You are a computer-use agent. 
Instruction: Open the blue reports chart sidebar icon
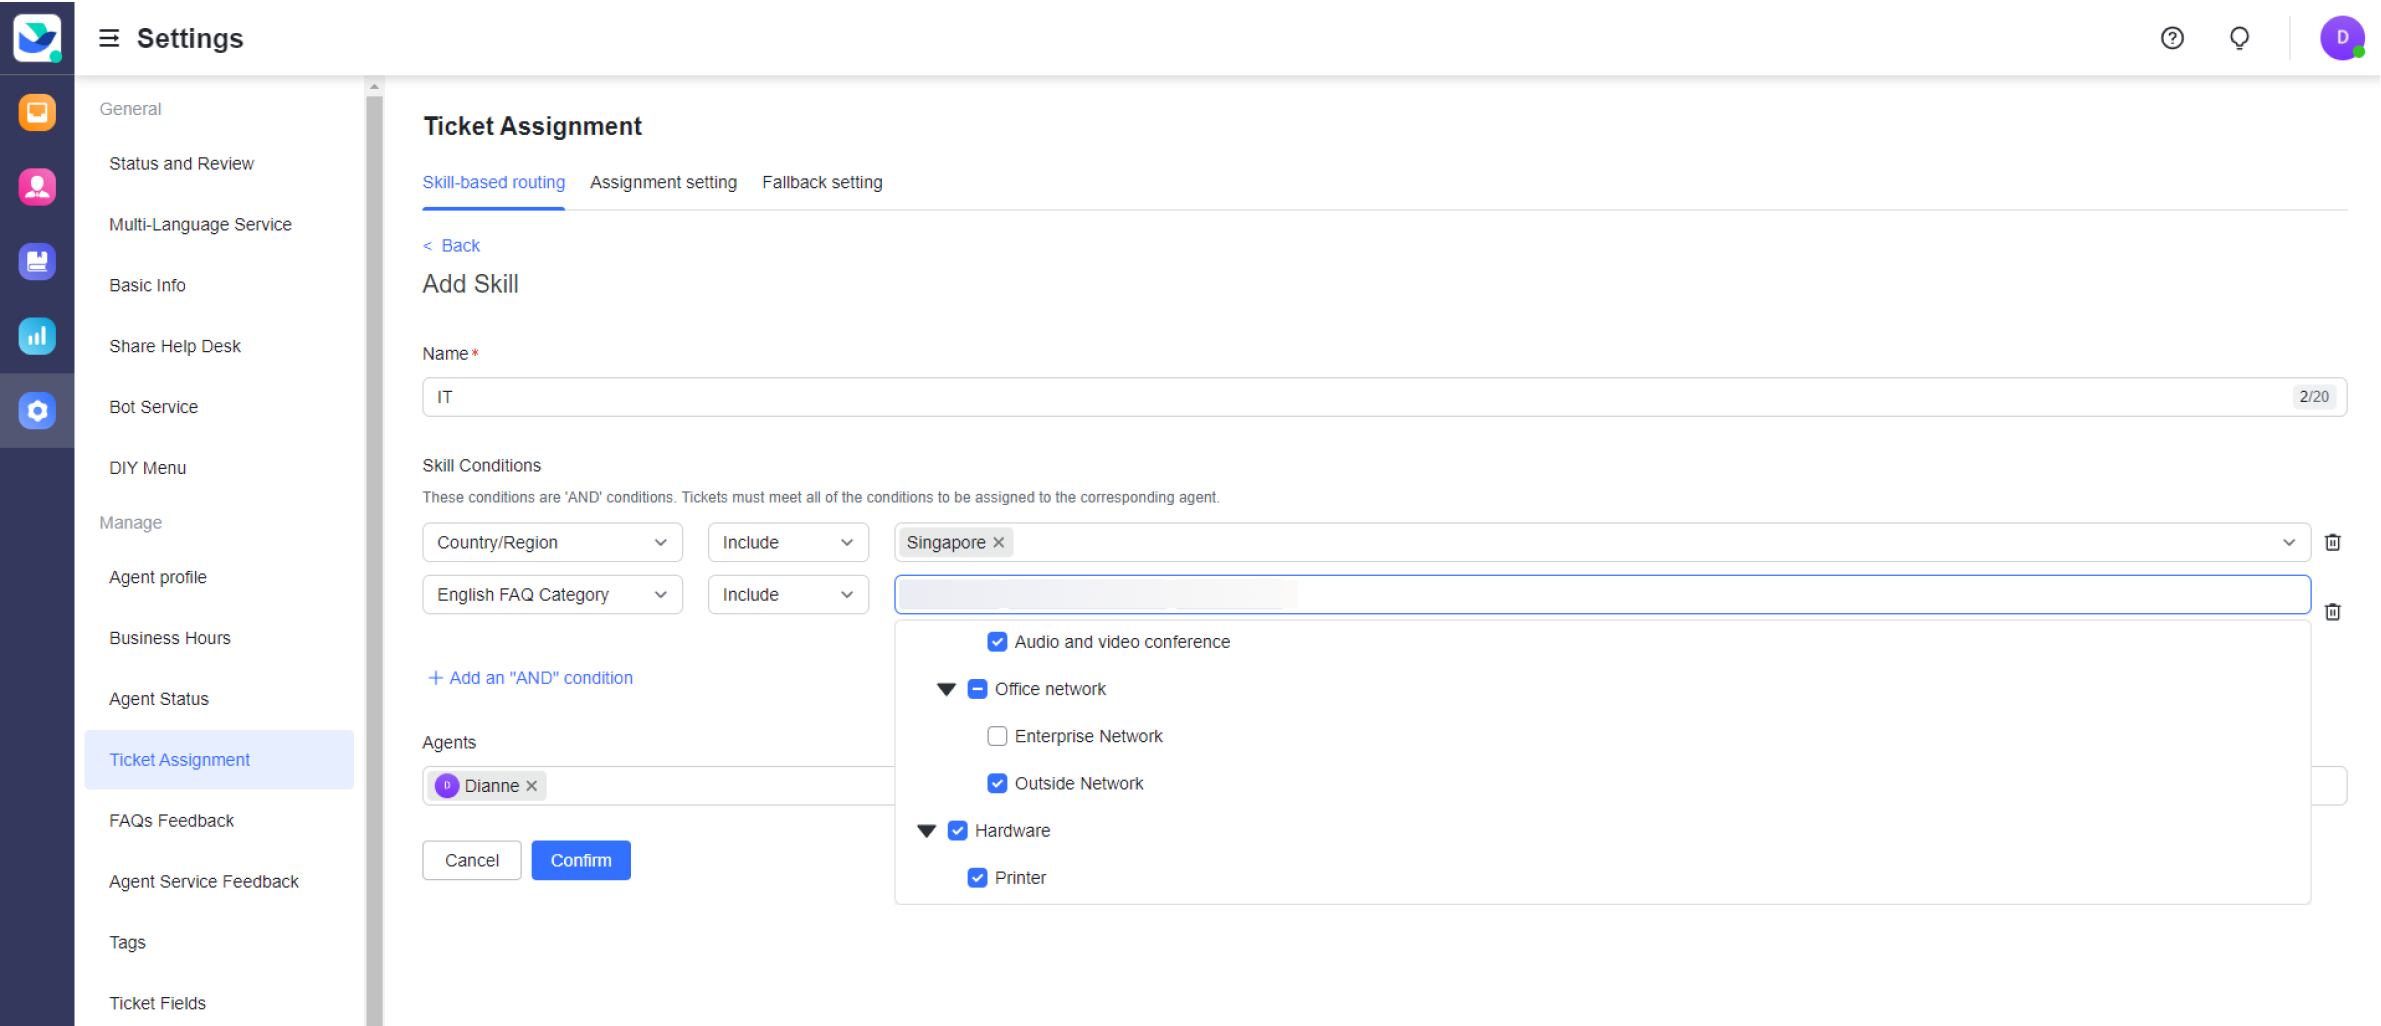coord(37,336)
